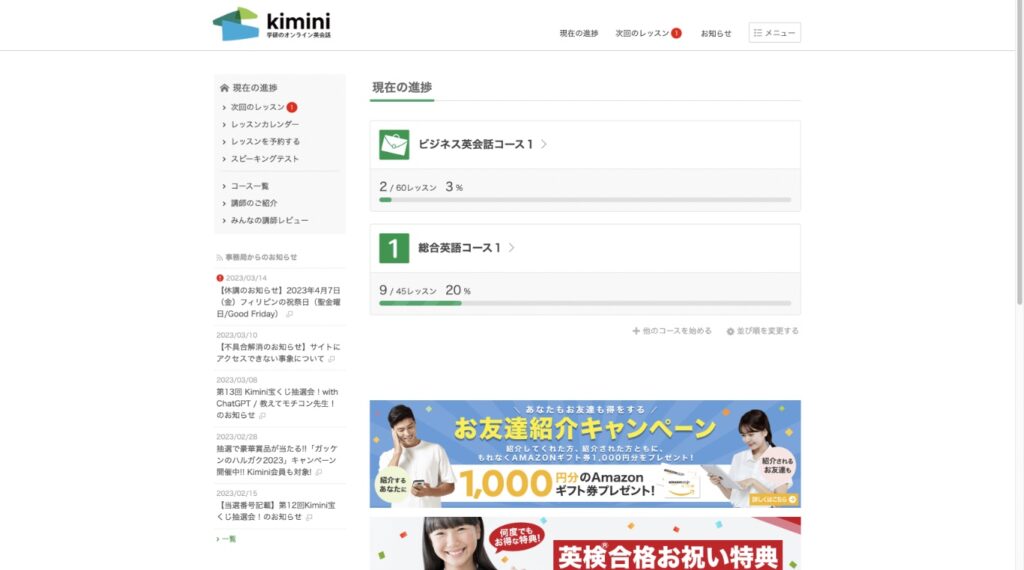The image size is (1024, 570).
Task: Click the plus icon for 他のコースを始める
Action: (636, 331)
